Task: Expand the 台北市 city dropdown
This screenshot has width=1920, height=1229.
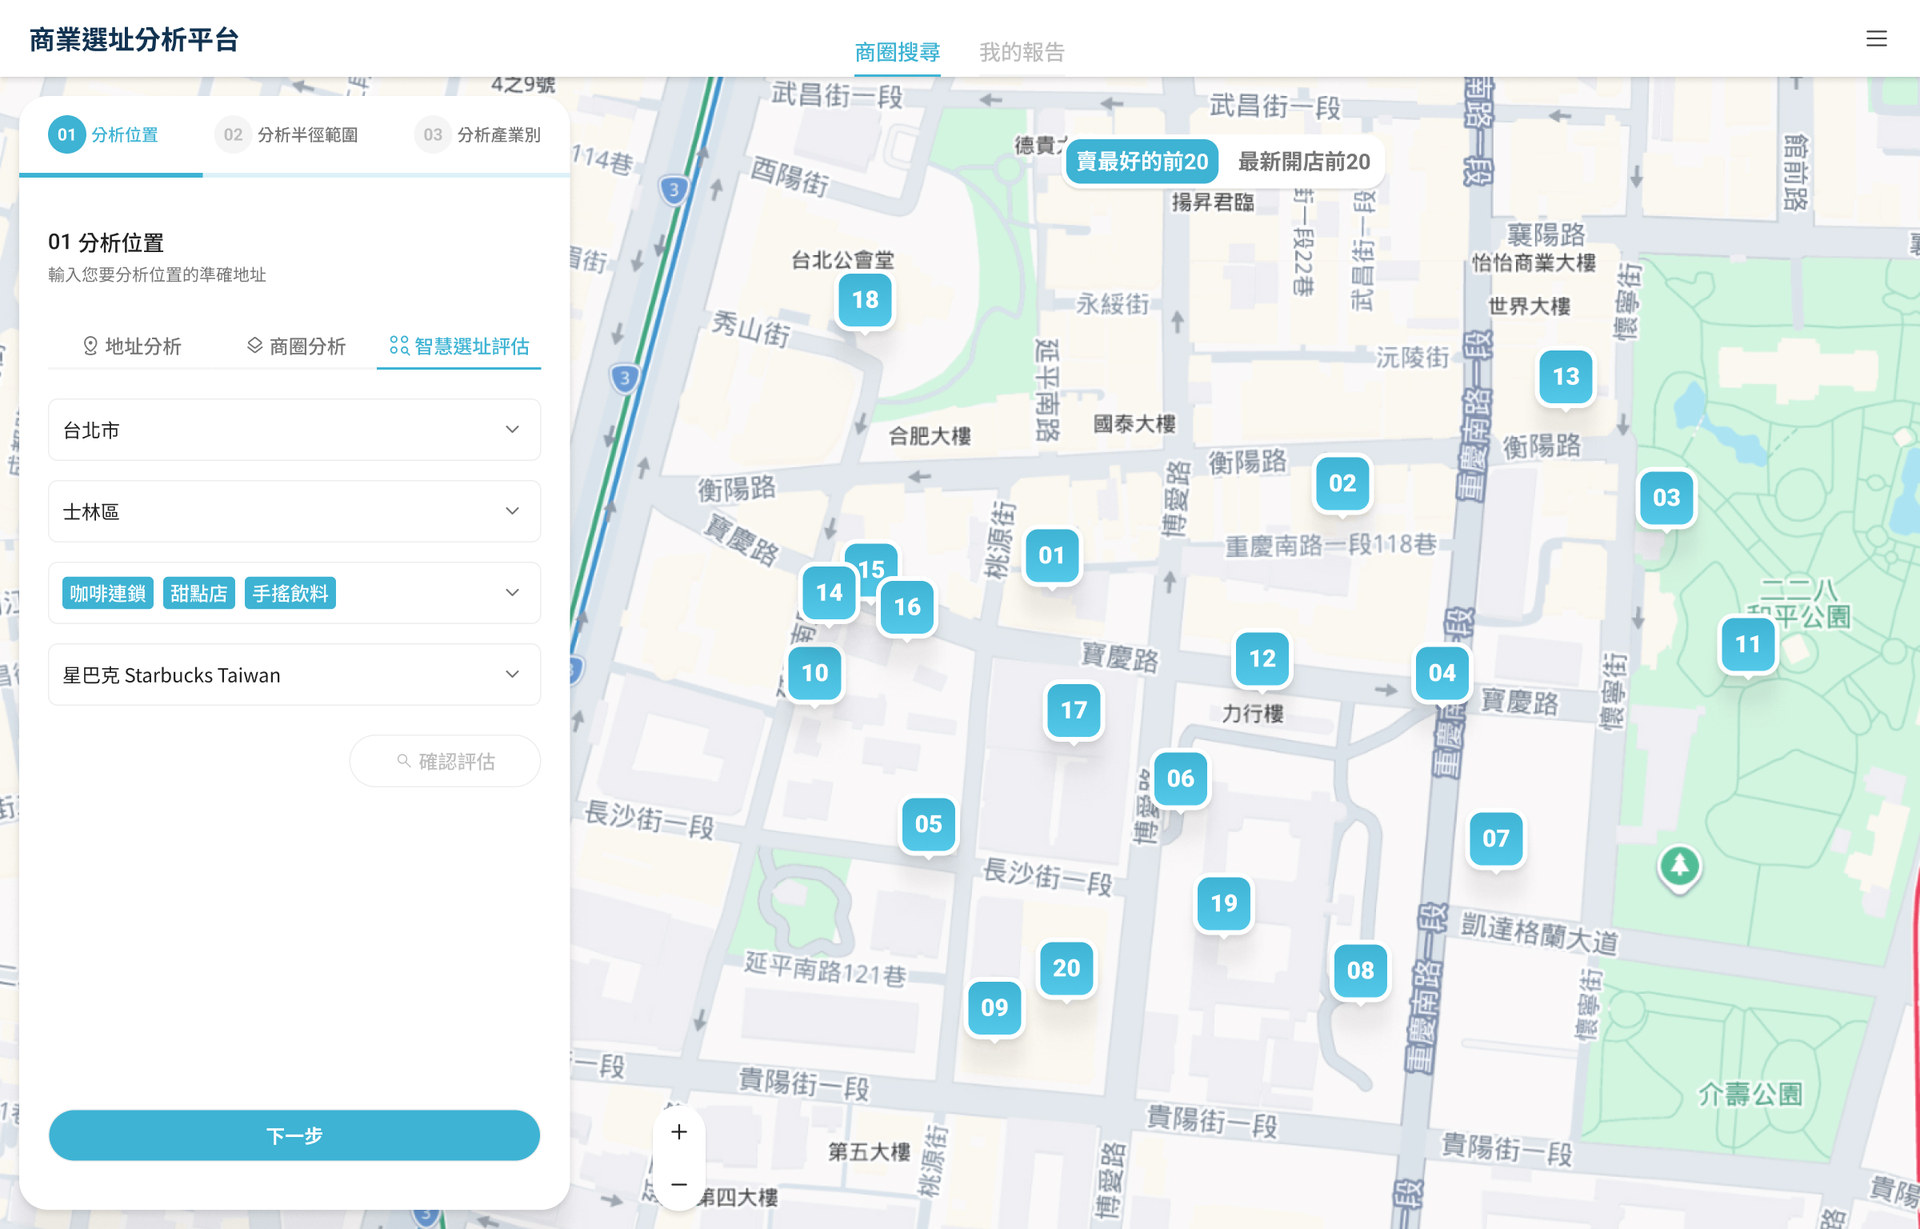Action: coord(294,430)
